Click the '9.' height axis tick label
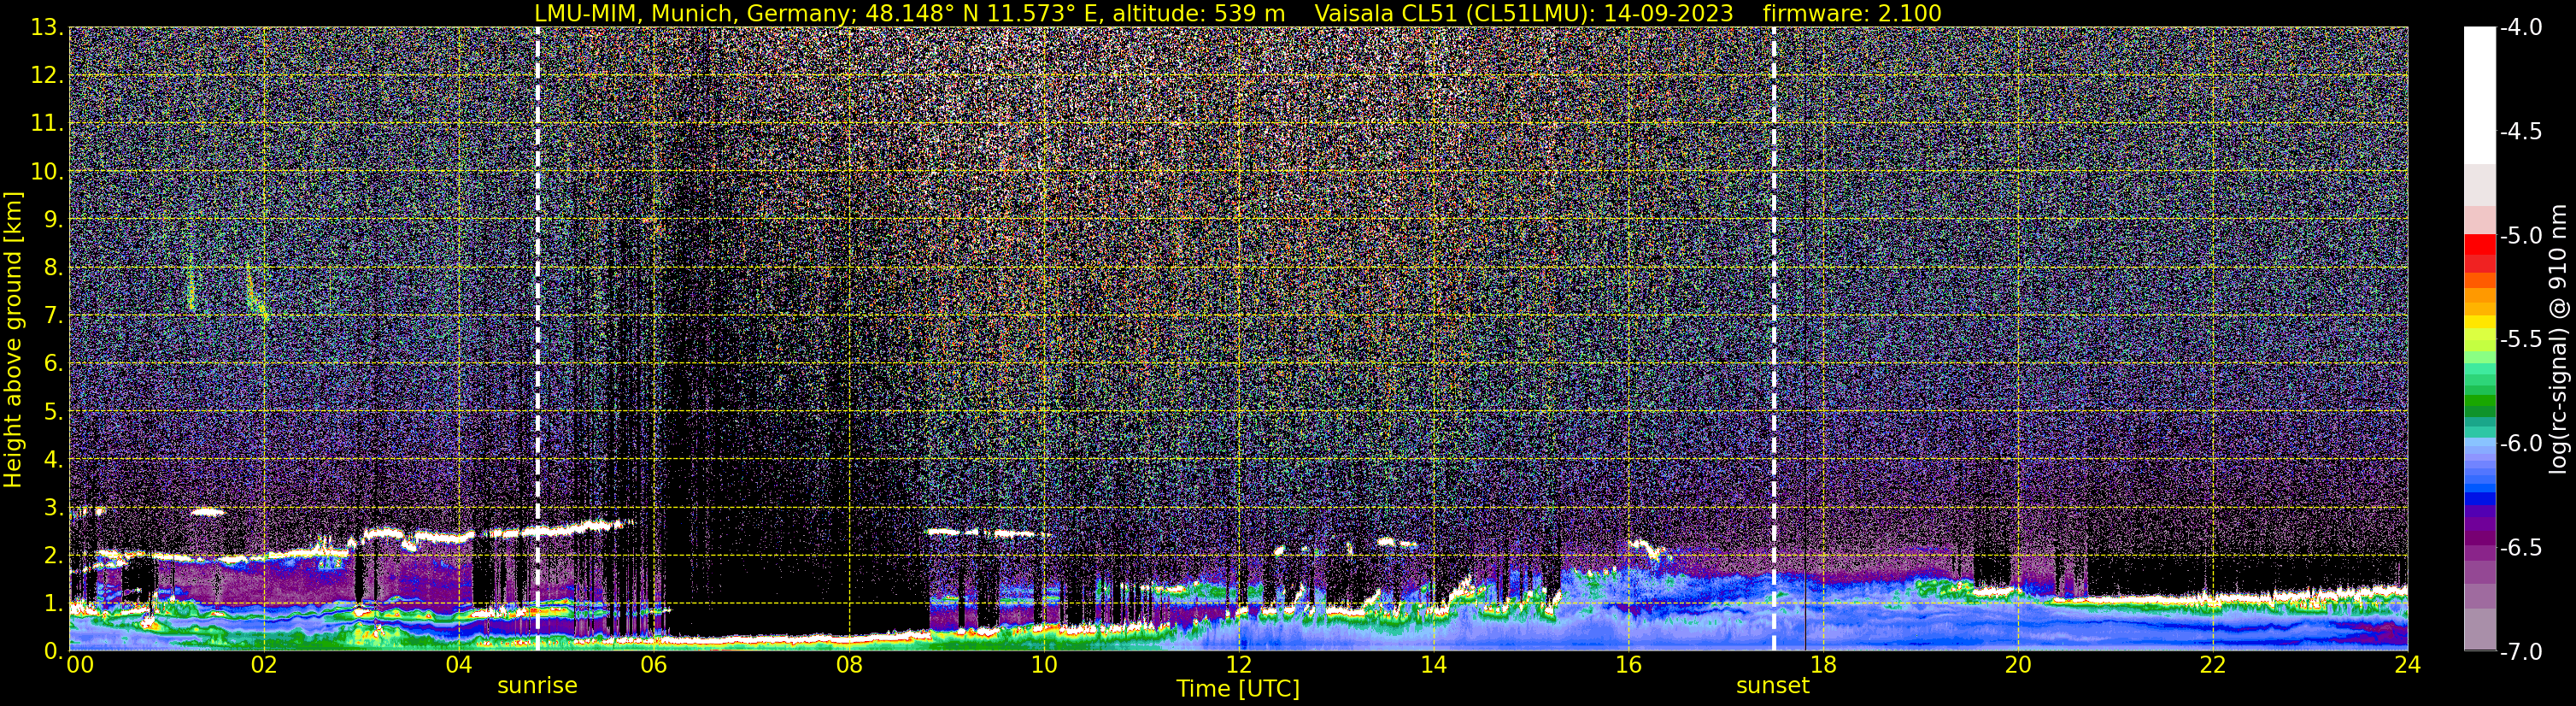Viewport: 2576px width, 706px height. [x=52, y=219]
